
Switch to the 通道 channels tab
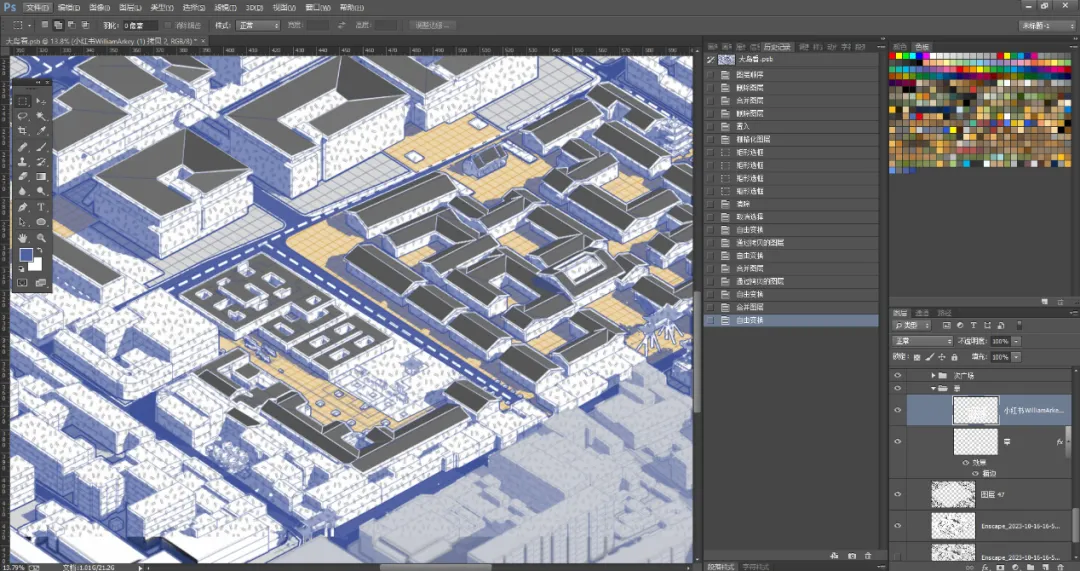(923, 313)
